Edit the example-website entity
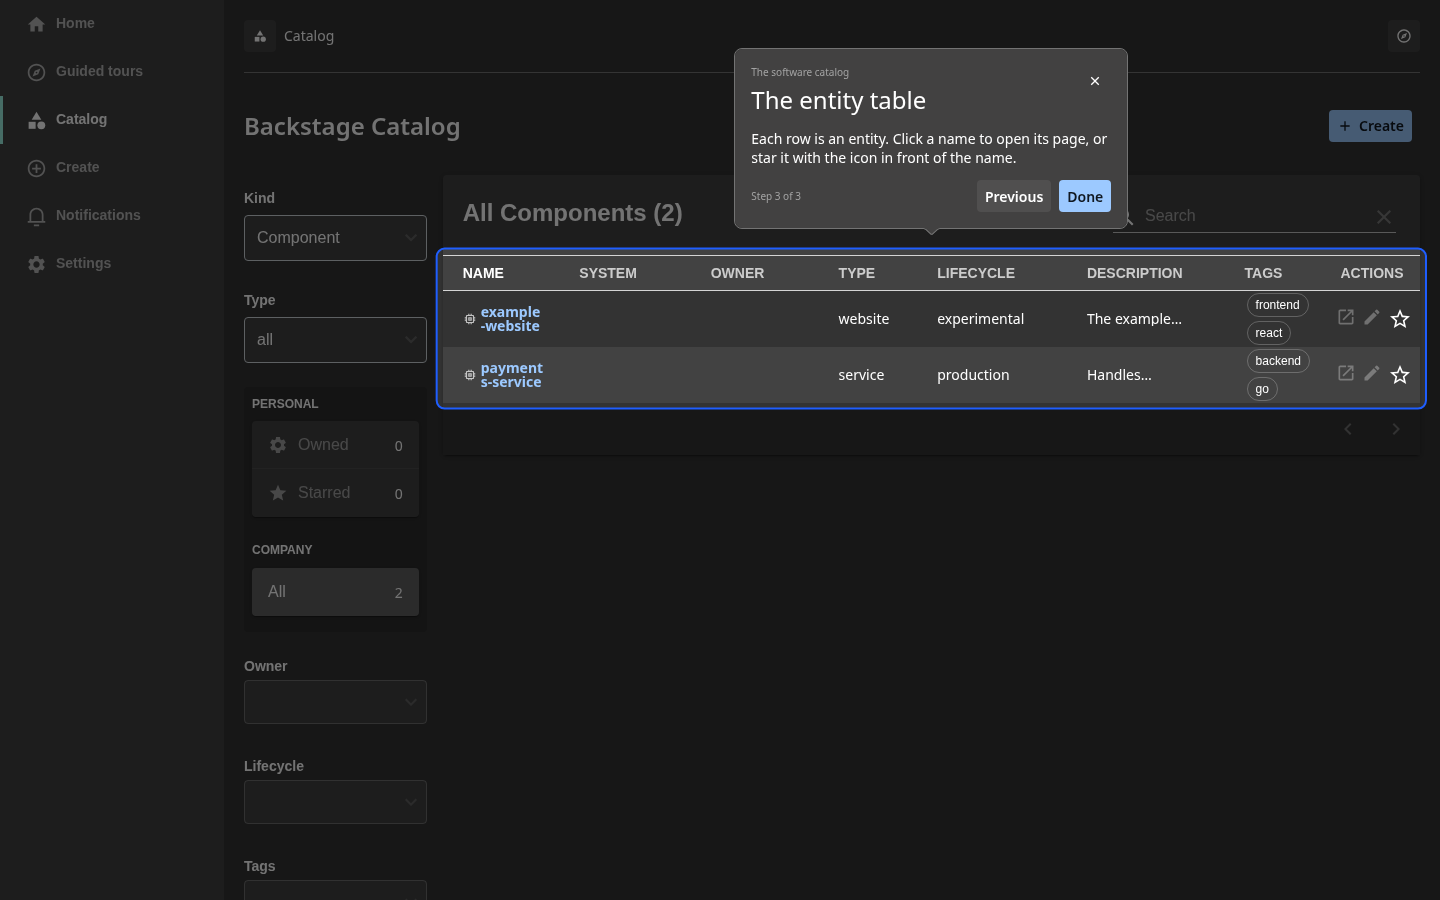 pos(1372,317)
